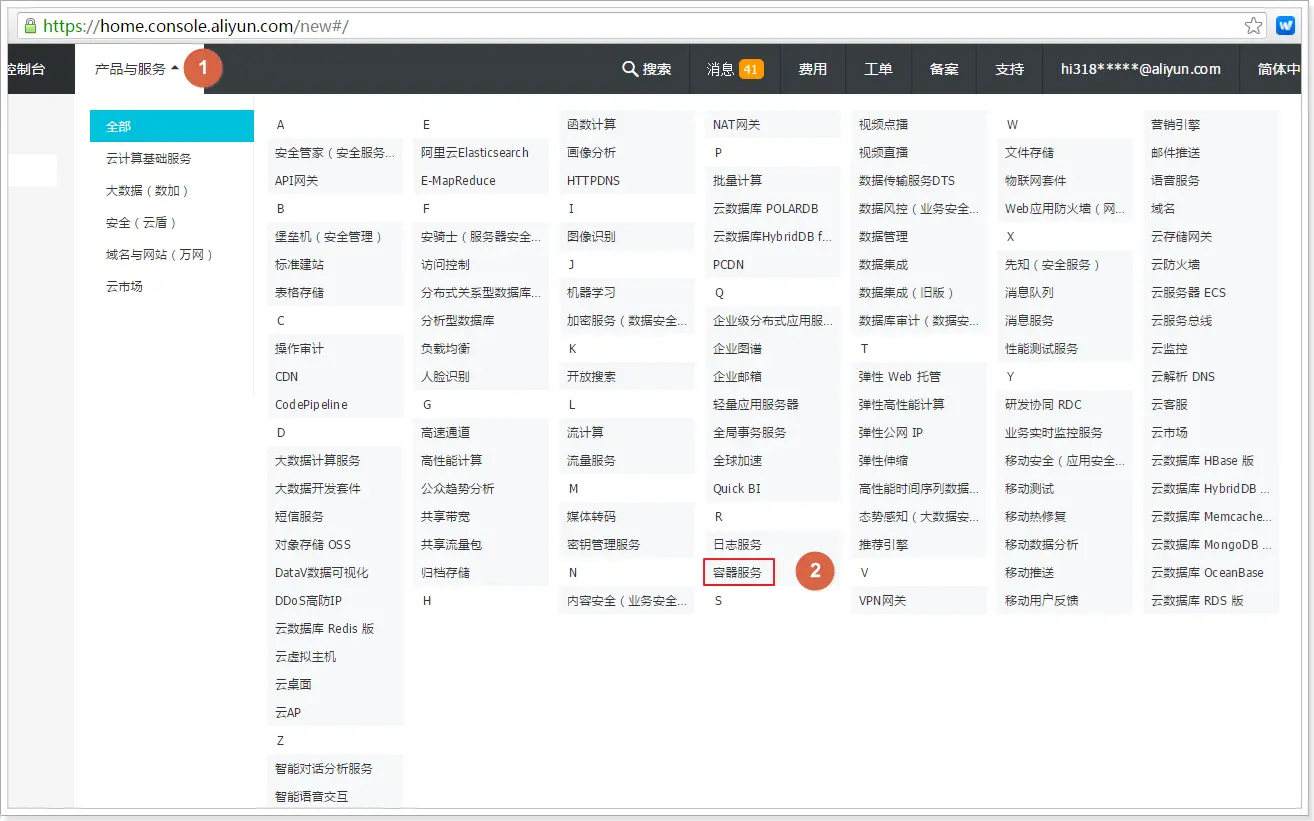
Task: Open E-MapReduce product link
Action: pos(458,181)
